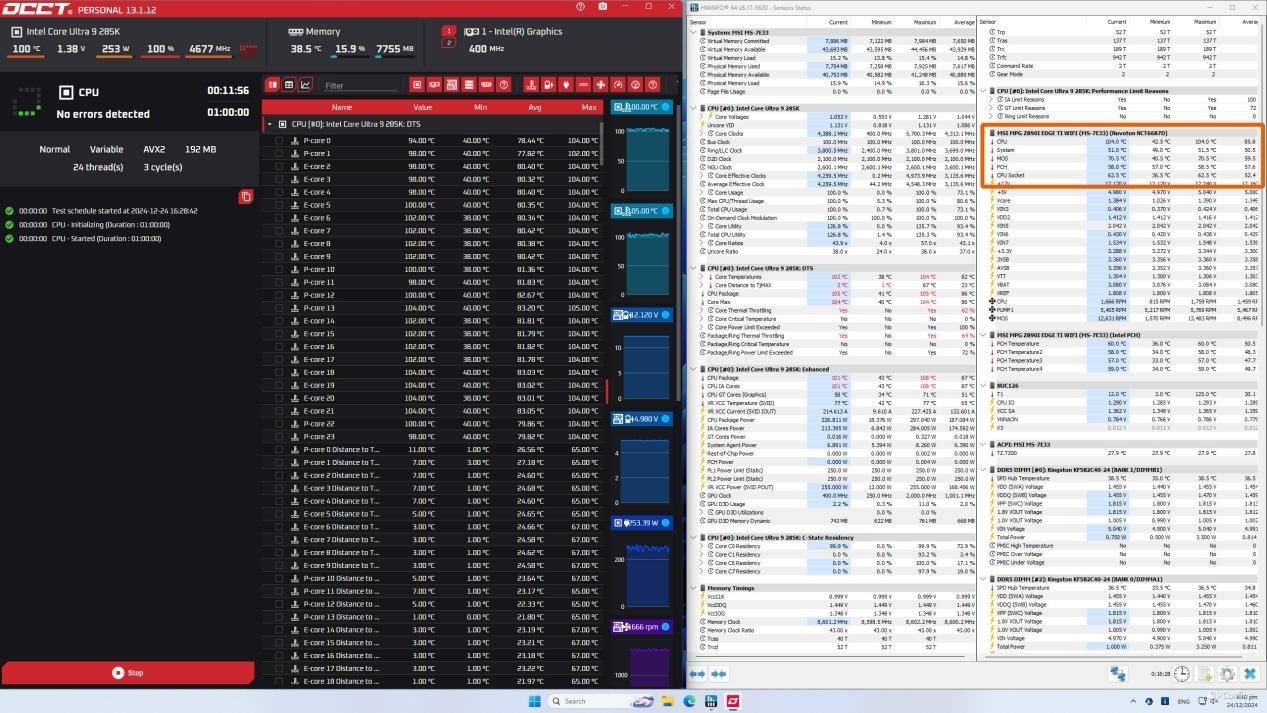Collapse System: MSI MS-7E33 section in HWiNFO
Viewport: 1267px width, 713px height.
tap(694, 32)
